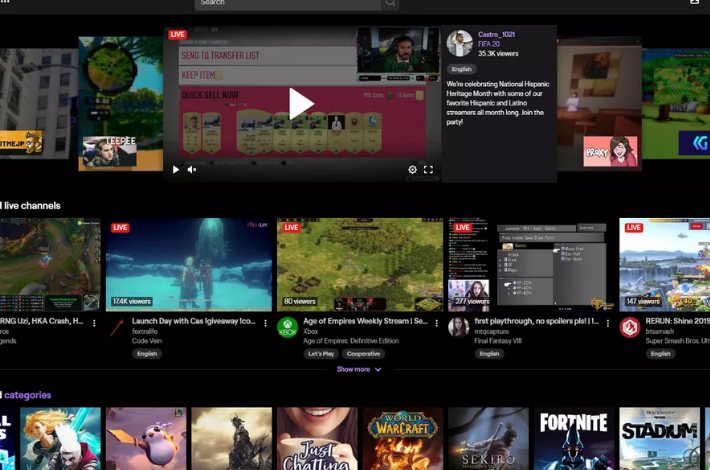
Task: Open 'Age of Empires Weekly Stream' title
Action: point(365,321)
